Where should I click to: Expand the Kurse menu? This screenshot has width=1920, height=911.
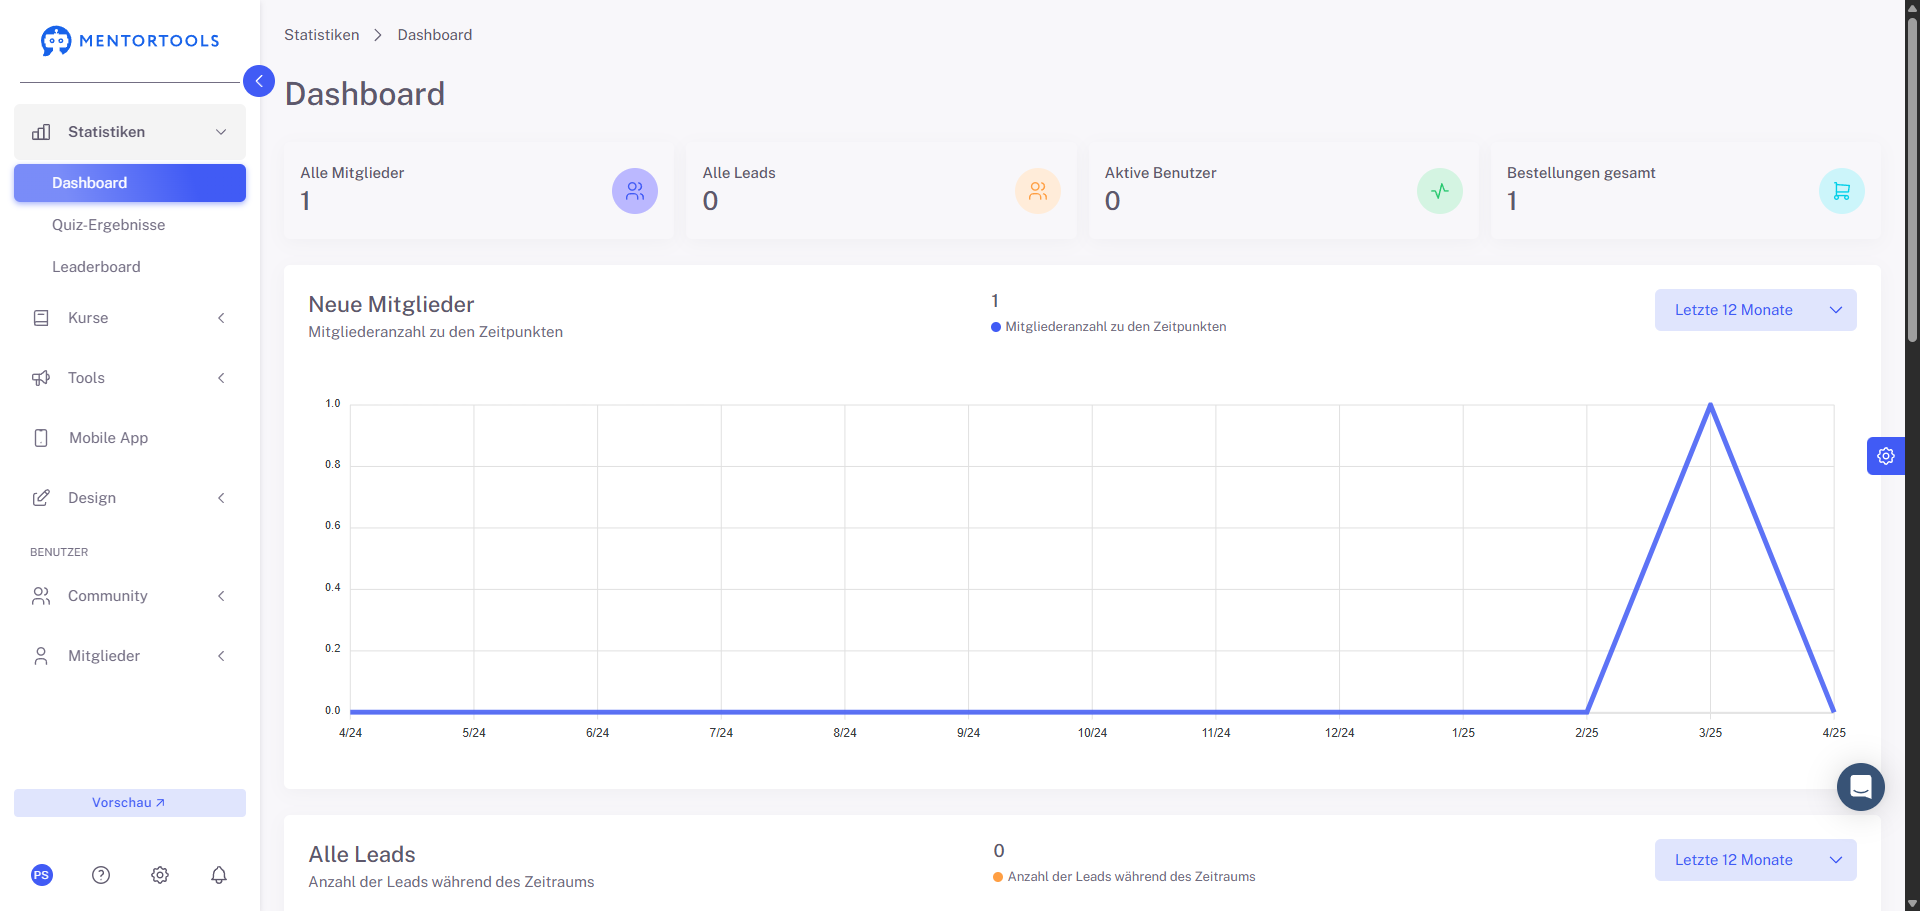[x=130, y=318]
